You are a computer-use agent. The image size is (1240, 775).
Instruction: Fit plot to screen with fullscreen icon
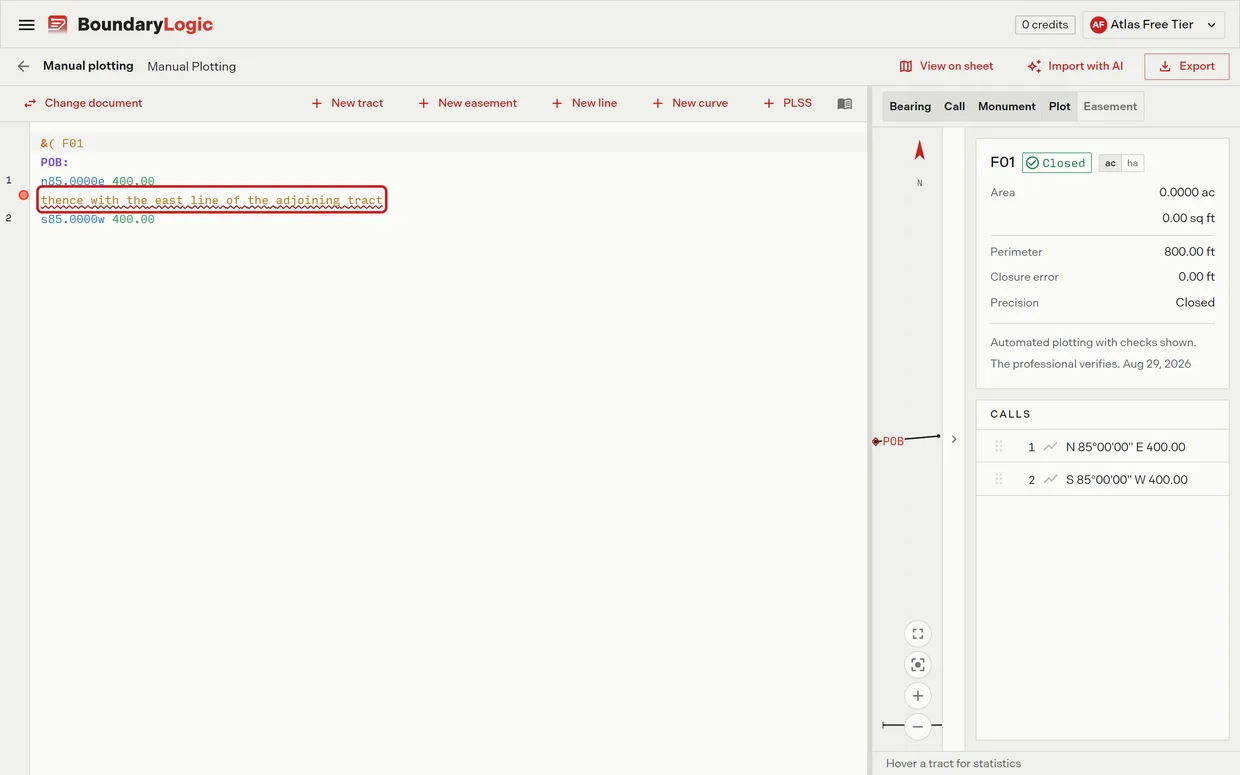pos(918,634)
